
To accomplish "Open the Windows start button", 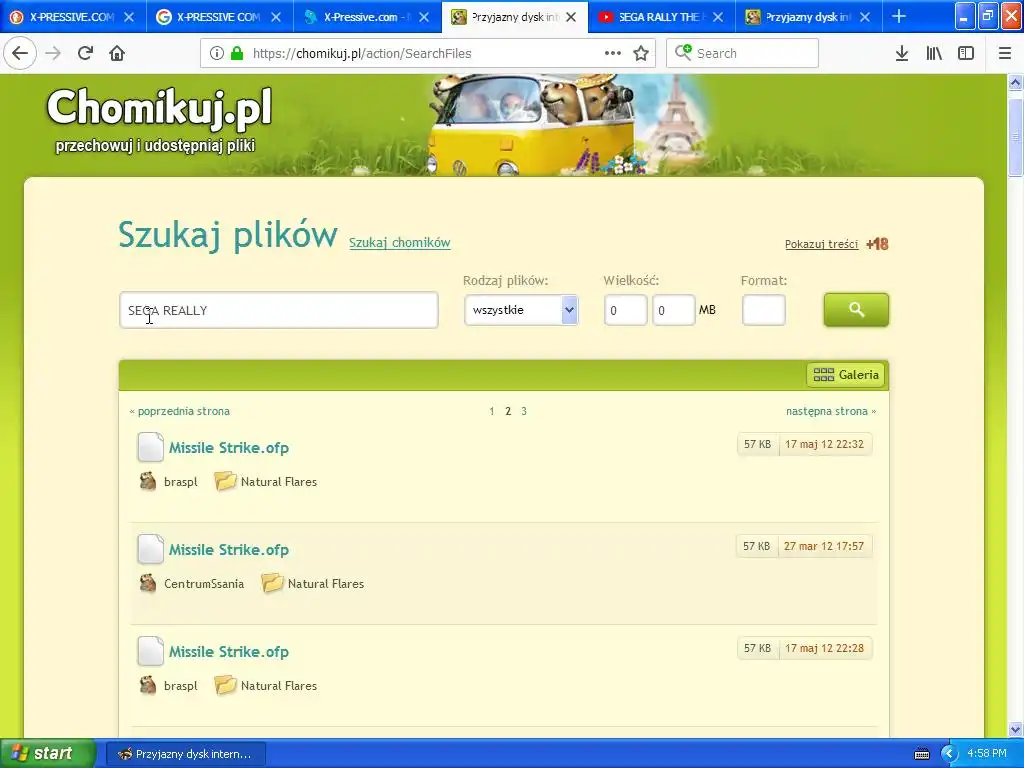I will pos(48,754).
